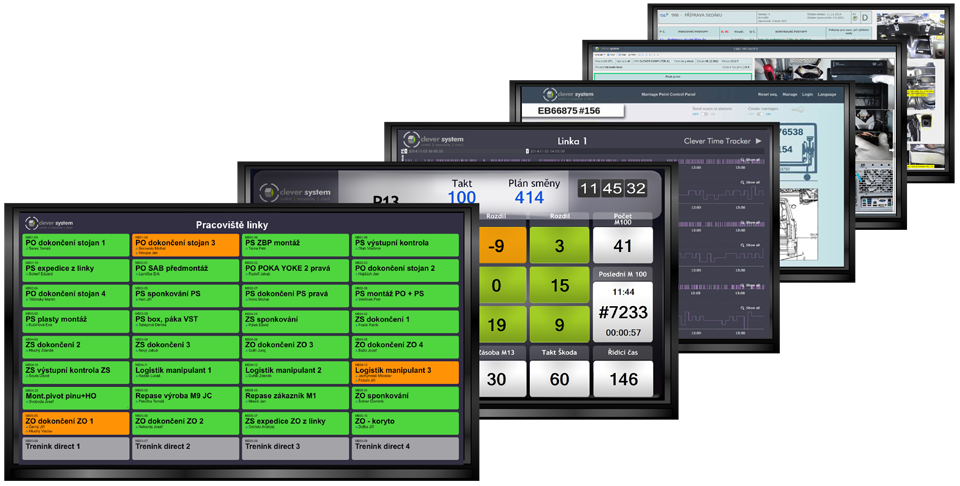Click the Login link
The image size is (960, 486).
point(808,95)
